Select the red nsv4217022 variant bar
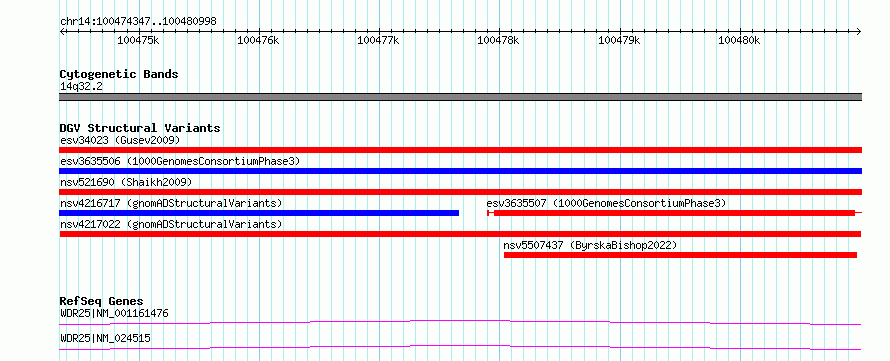Screen dimensions: 890x361 point(460,234)
